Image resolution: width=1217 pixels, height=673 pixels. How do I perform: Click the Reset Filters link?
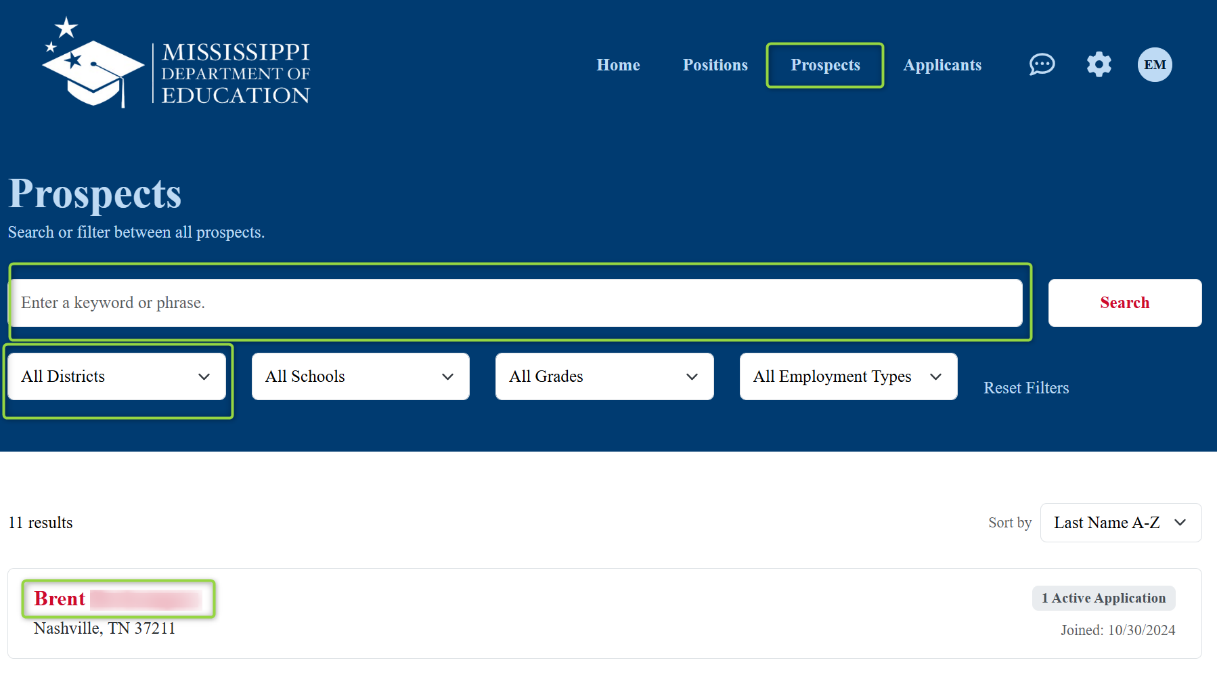coord(1026,388)
